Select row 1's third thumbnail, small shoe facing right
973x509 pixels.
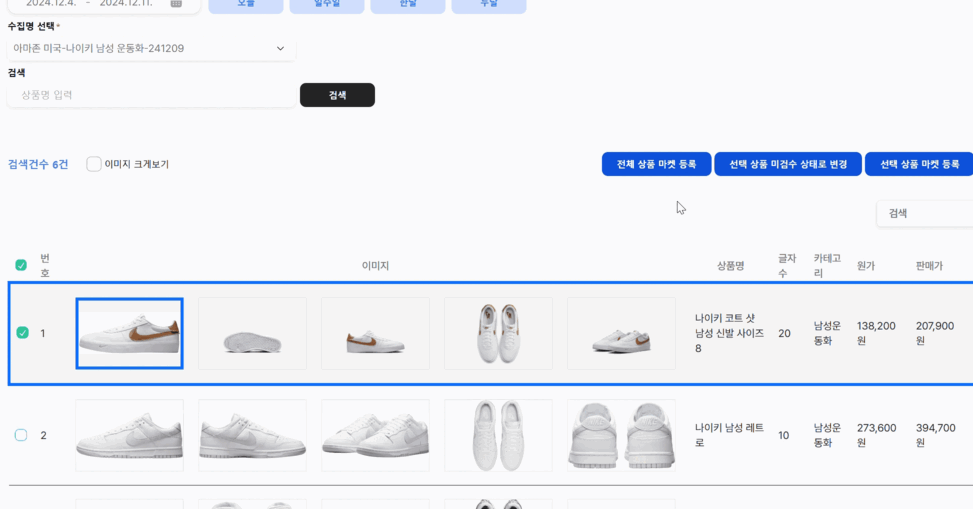click(375, 333)
